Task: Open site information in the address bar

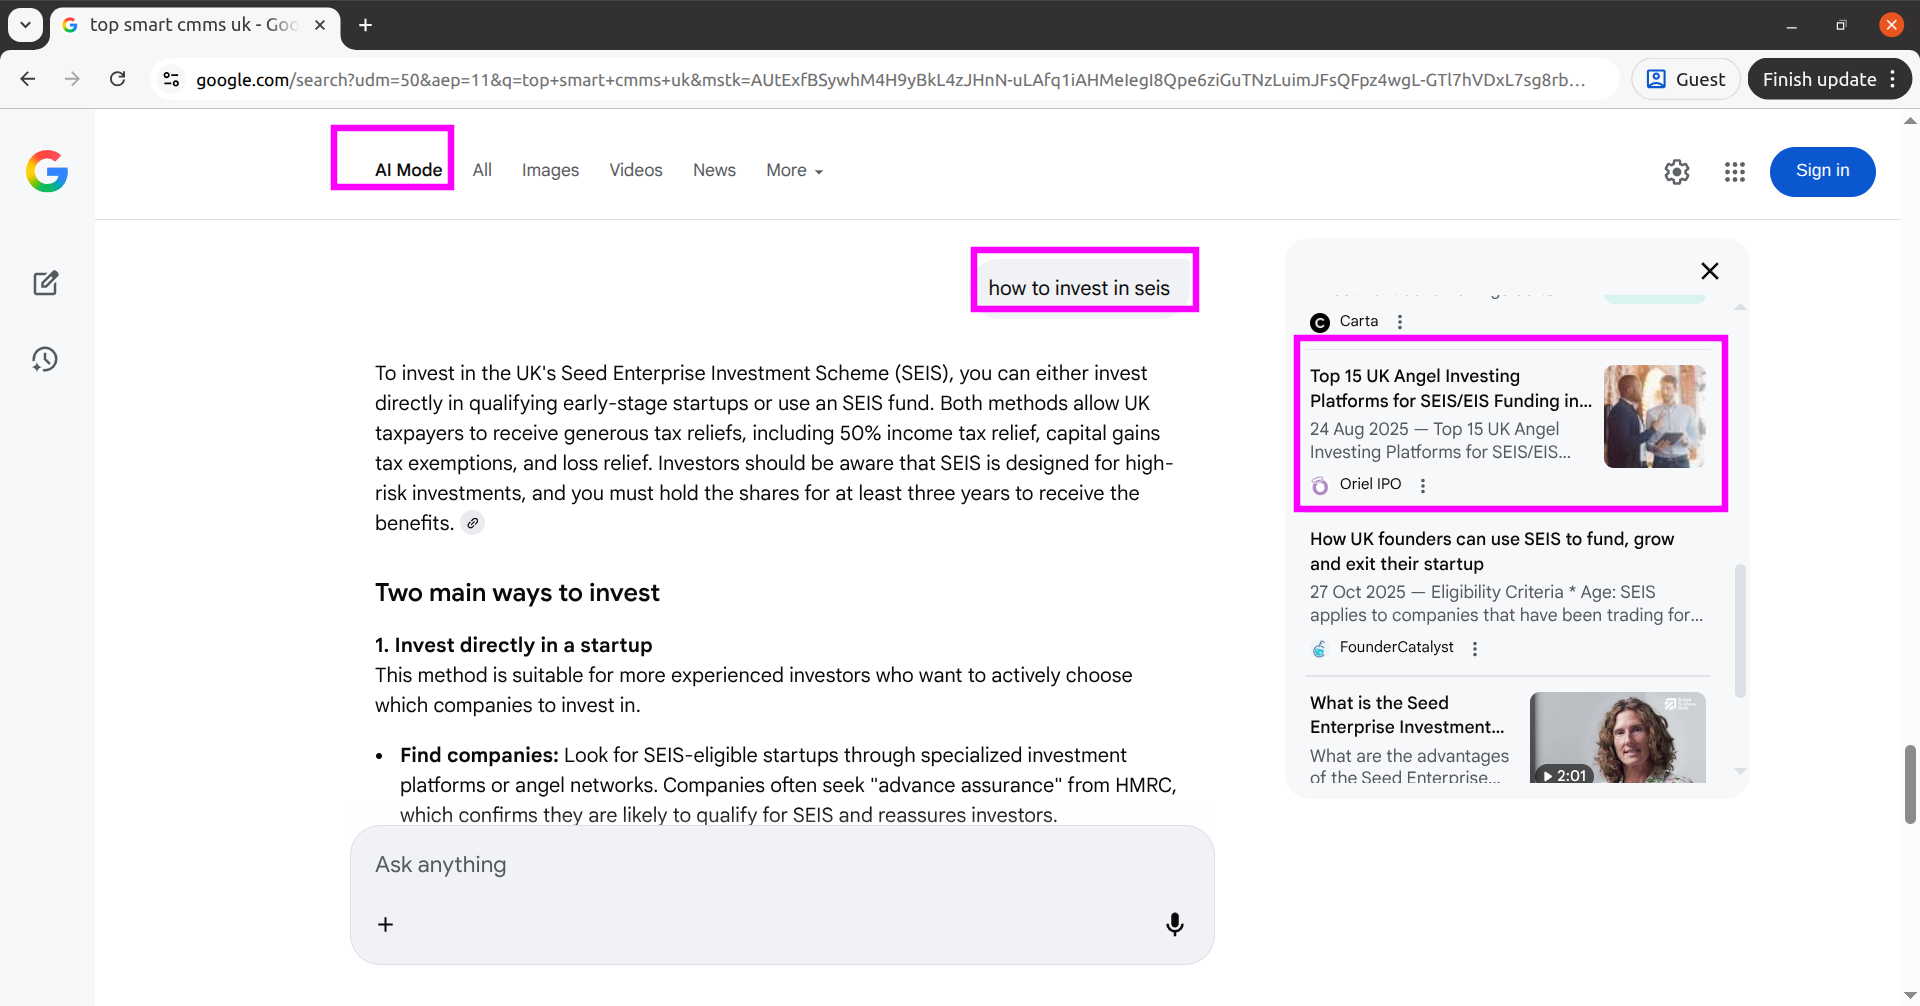Action: pyautogui.click(x=171, y=79)
